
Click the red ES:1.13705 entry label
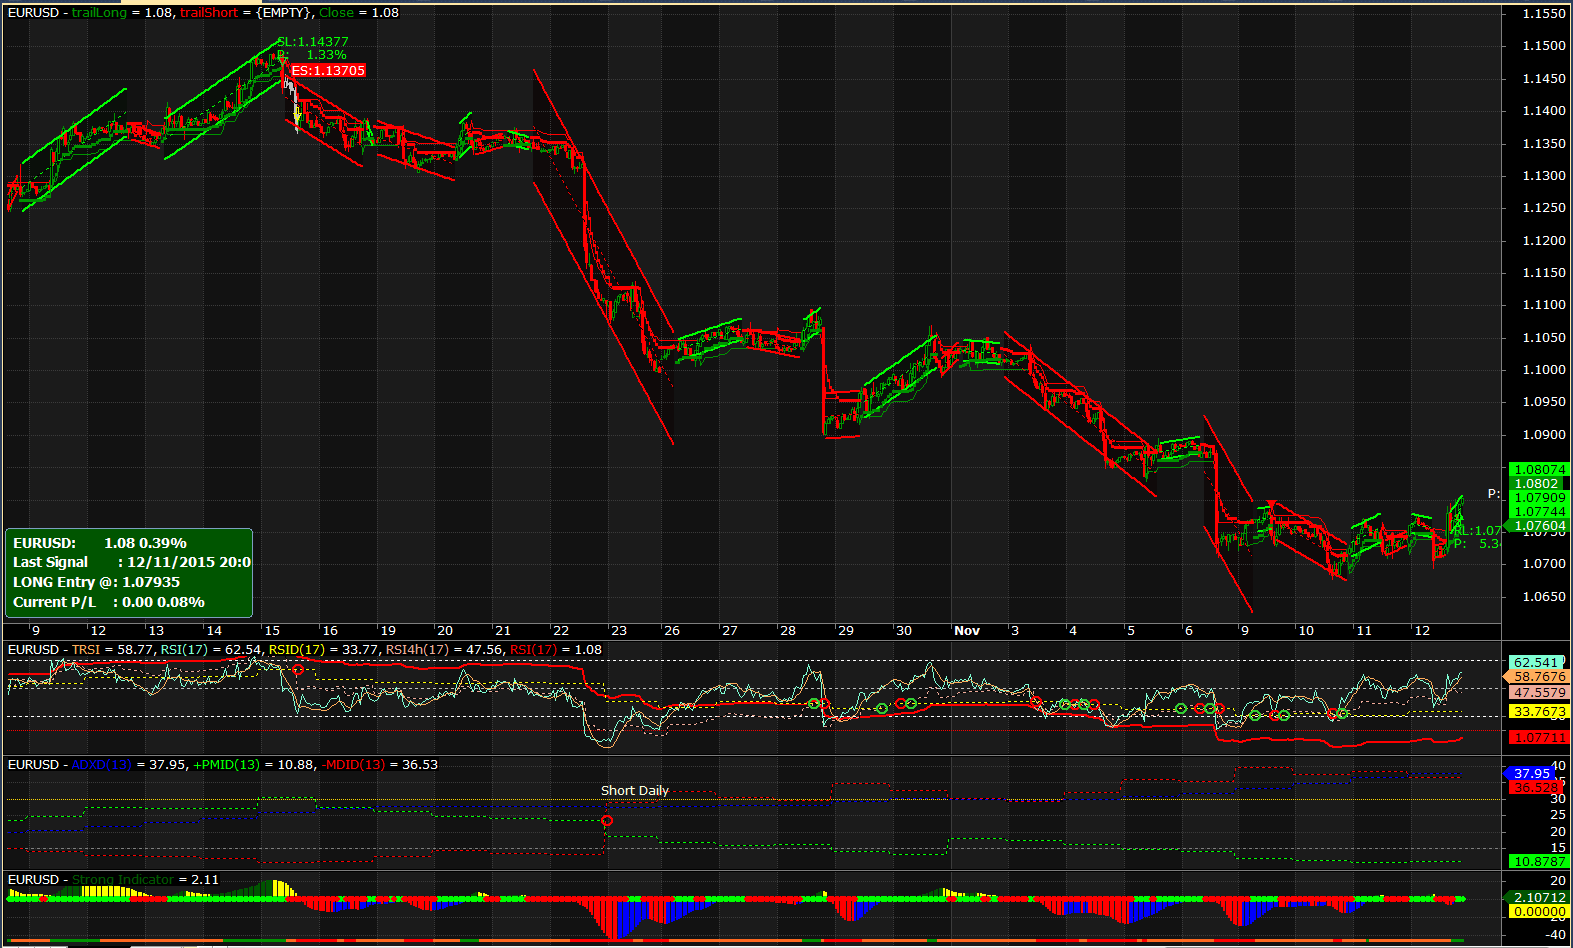[328, 71]
